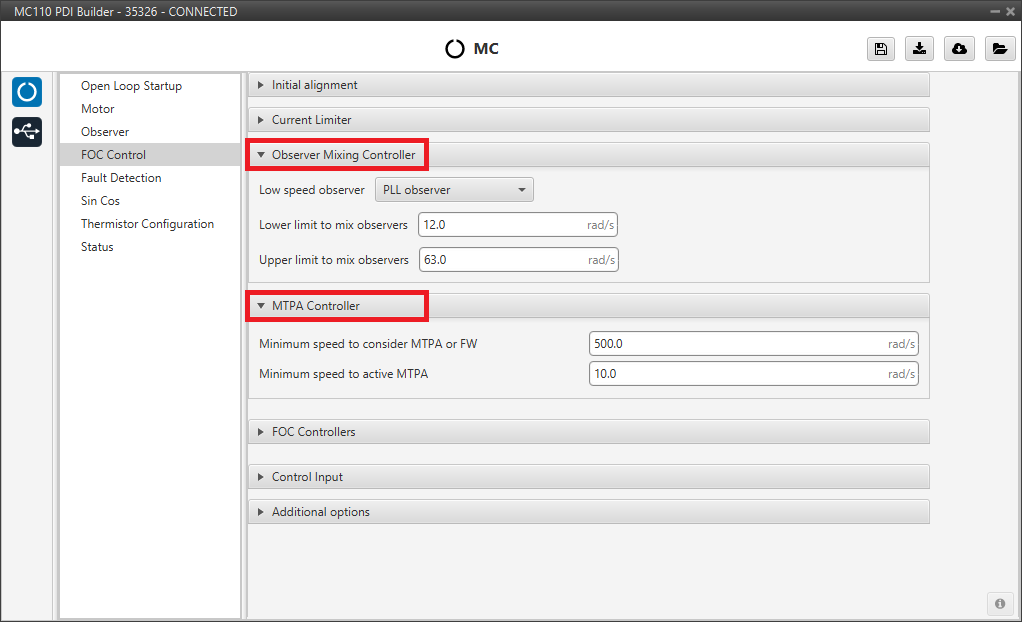
Task: Expand the Current Limiter section
Action: [311, 120]
